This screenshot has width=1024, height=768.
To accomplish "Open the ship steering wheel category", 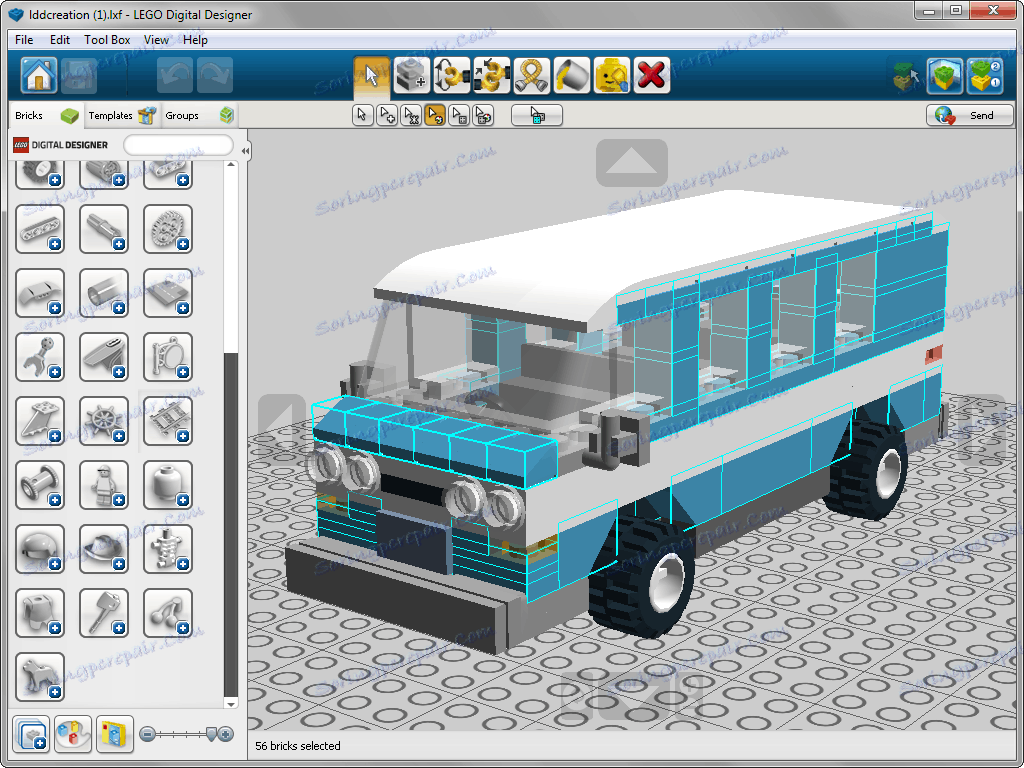I will [x=104, y=421].
